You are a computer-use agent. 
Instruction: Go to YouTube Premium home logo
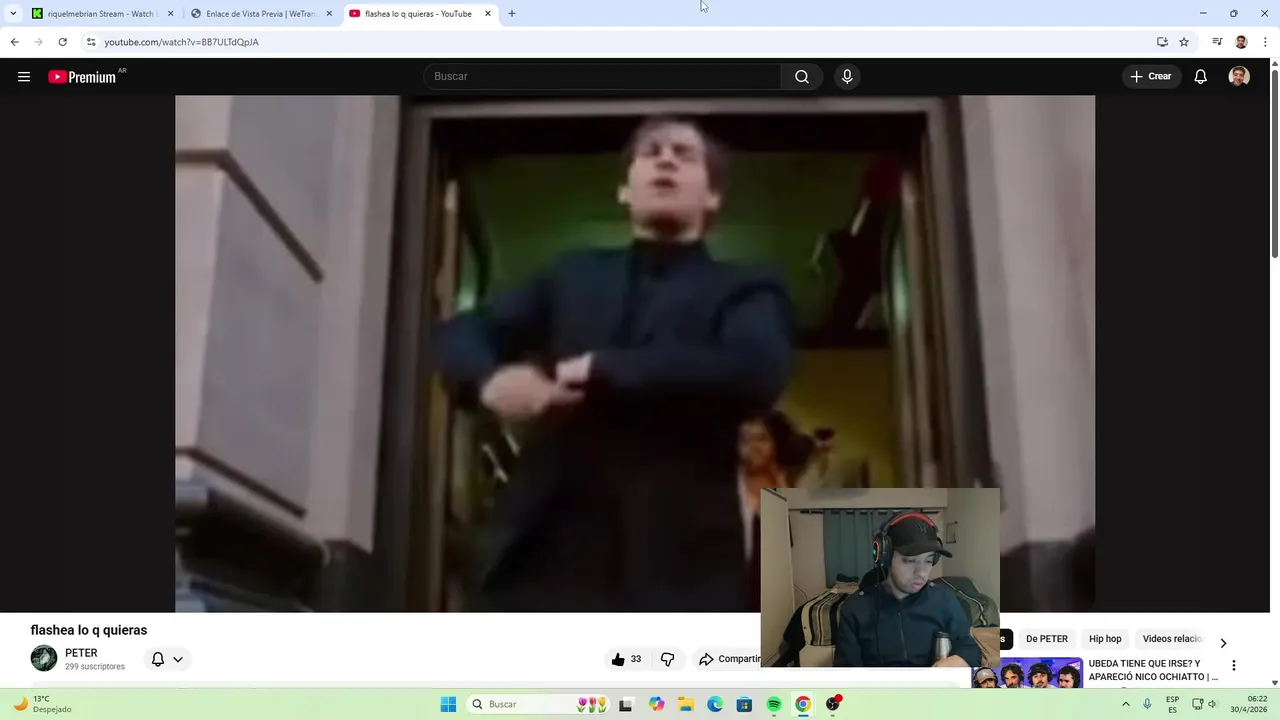[x=84, y=77]
